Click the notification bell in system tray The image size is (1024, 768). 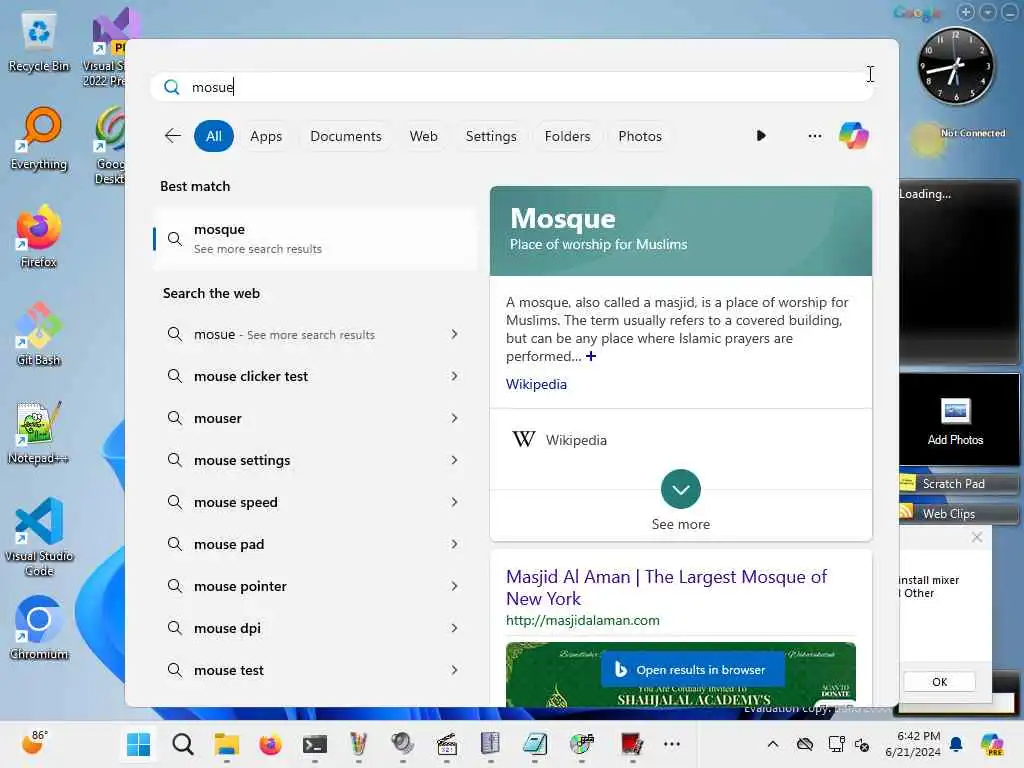tap(956, 744)
